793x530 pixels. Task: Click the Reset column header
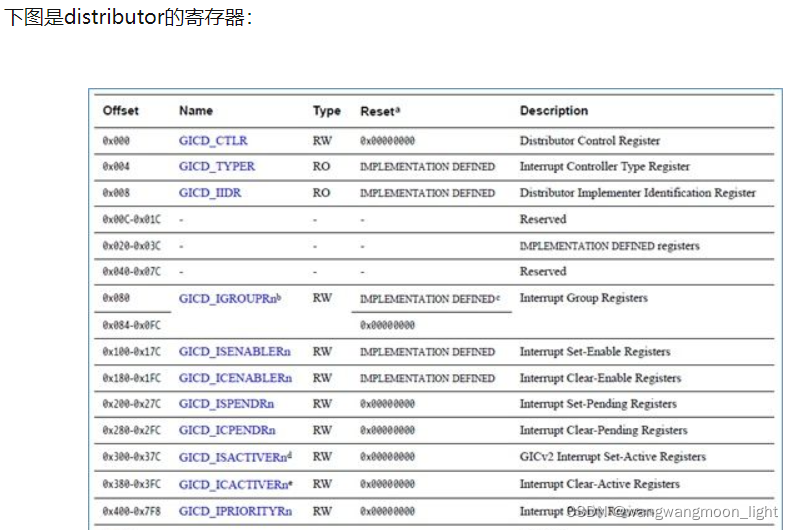(x=380, y=111)
